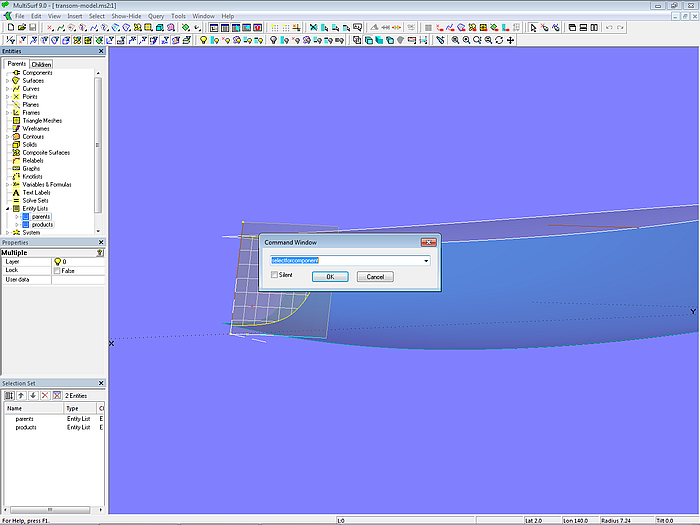Click Cancel in Command Window
Image resolution: width=700 pixels, height=525 pixels.
tap(374, 276)
